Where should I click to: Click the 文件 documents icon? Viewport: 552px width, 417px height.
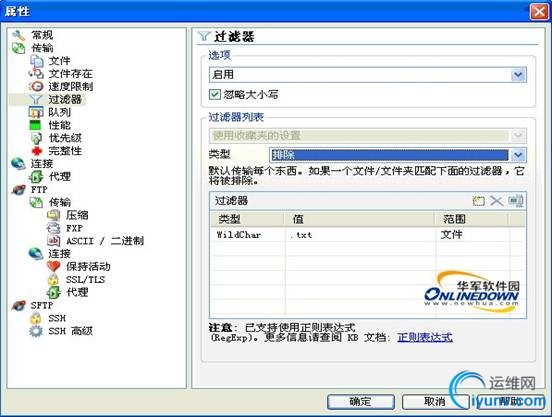(36, 61)
